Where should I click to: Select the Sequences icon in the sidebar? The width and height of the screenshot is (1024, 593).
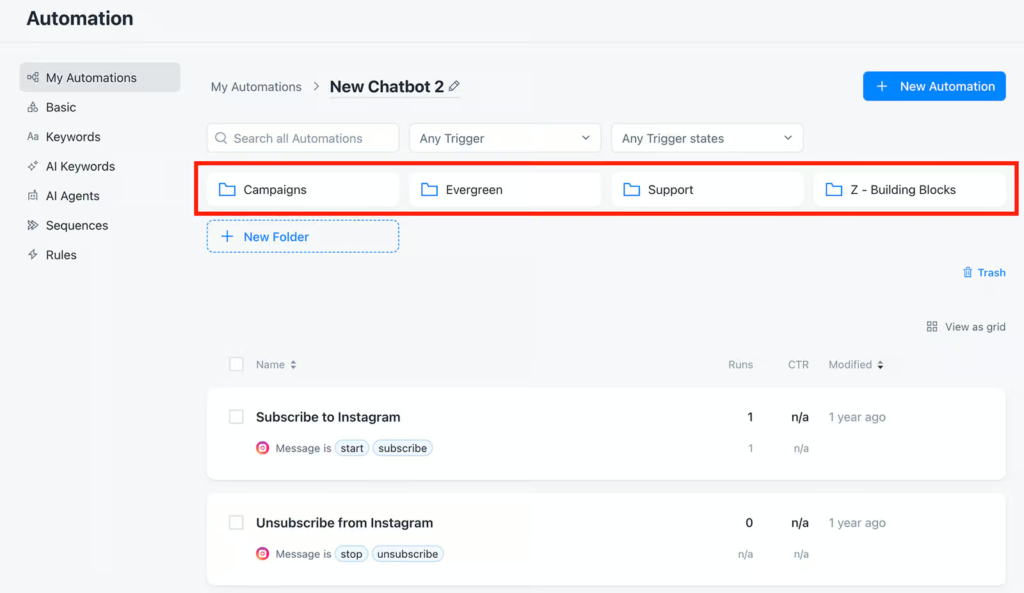32,225
